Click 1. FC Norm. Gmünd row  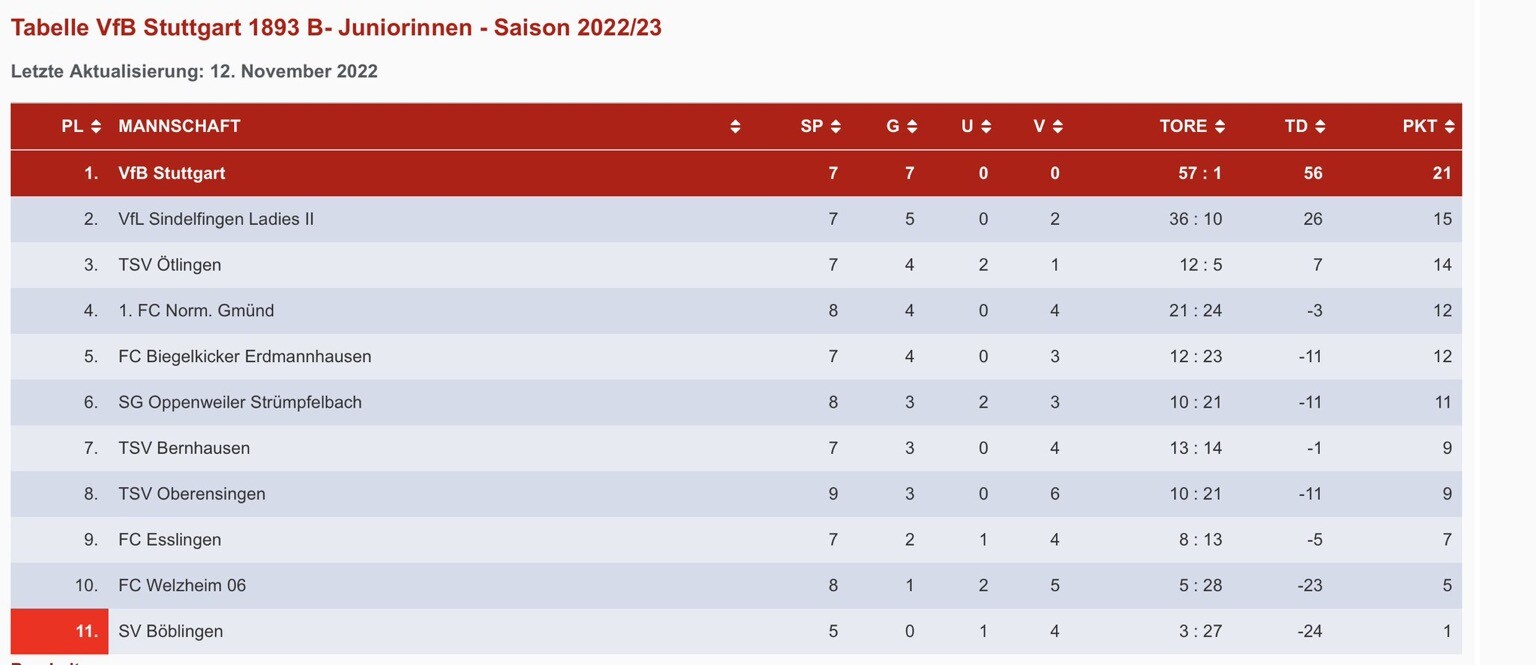point(195,311)
